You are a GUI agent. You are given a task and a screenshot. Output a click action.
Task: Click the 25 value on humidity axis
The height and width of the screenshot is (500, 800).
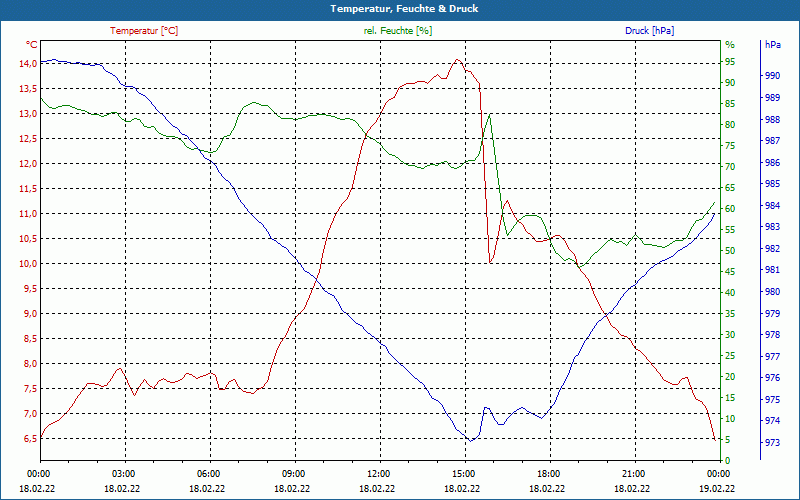(x=730, y=356)
